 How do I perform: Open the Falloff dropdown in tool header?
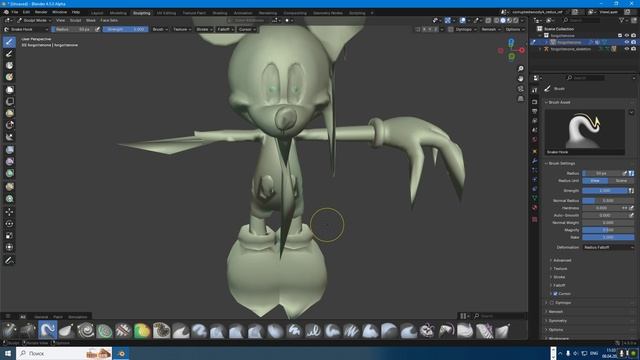[x=225, y=29]
